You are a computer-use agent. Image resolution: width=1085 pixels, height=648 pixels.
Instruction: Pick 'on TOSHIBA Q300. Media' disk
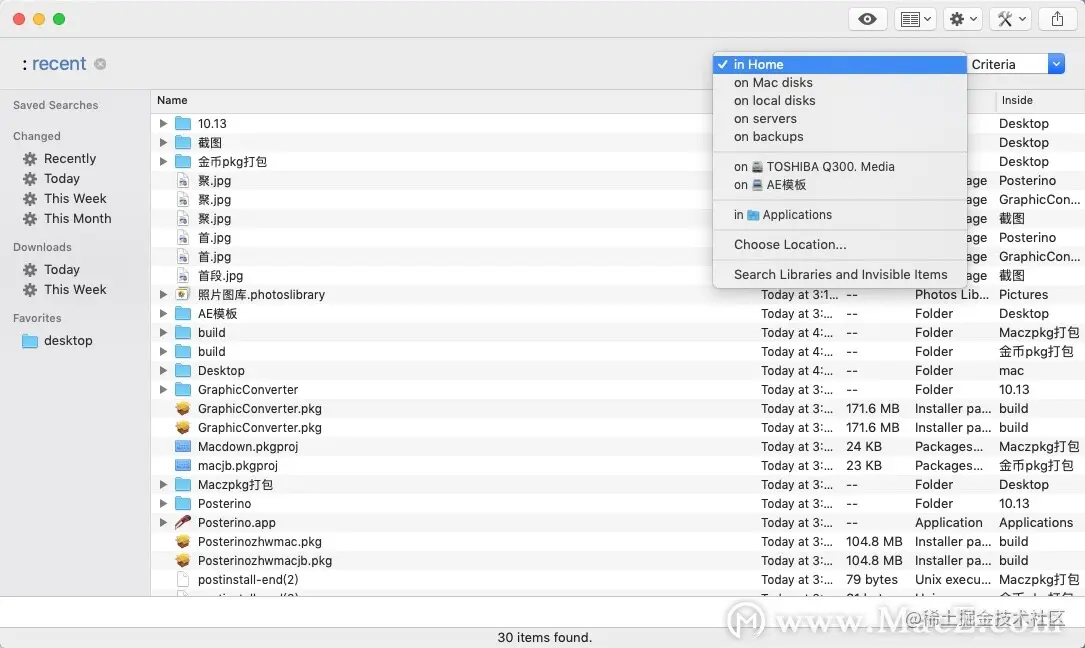click(x=839, y=167)
